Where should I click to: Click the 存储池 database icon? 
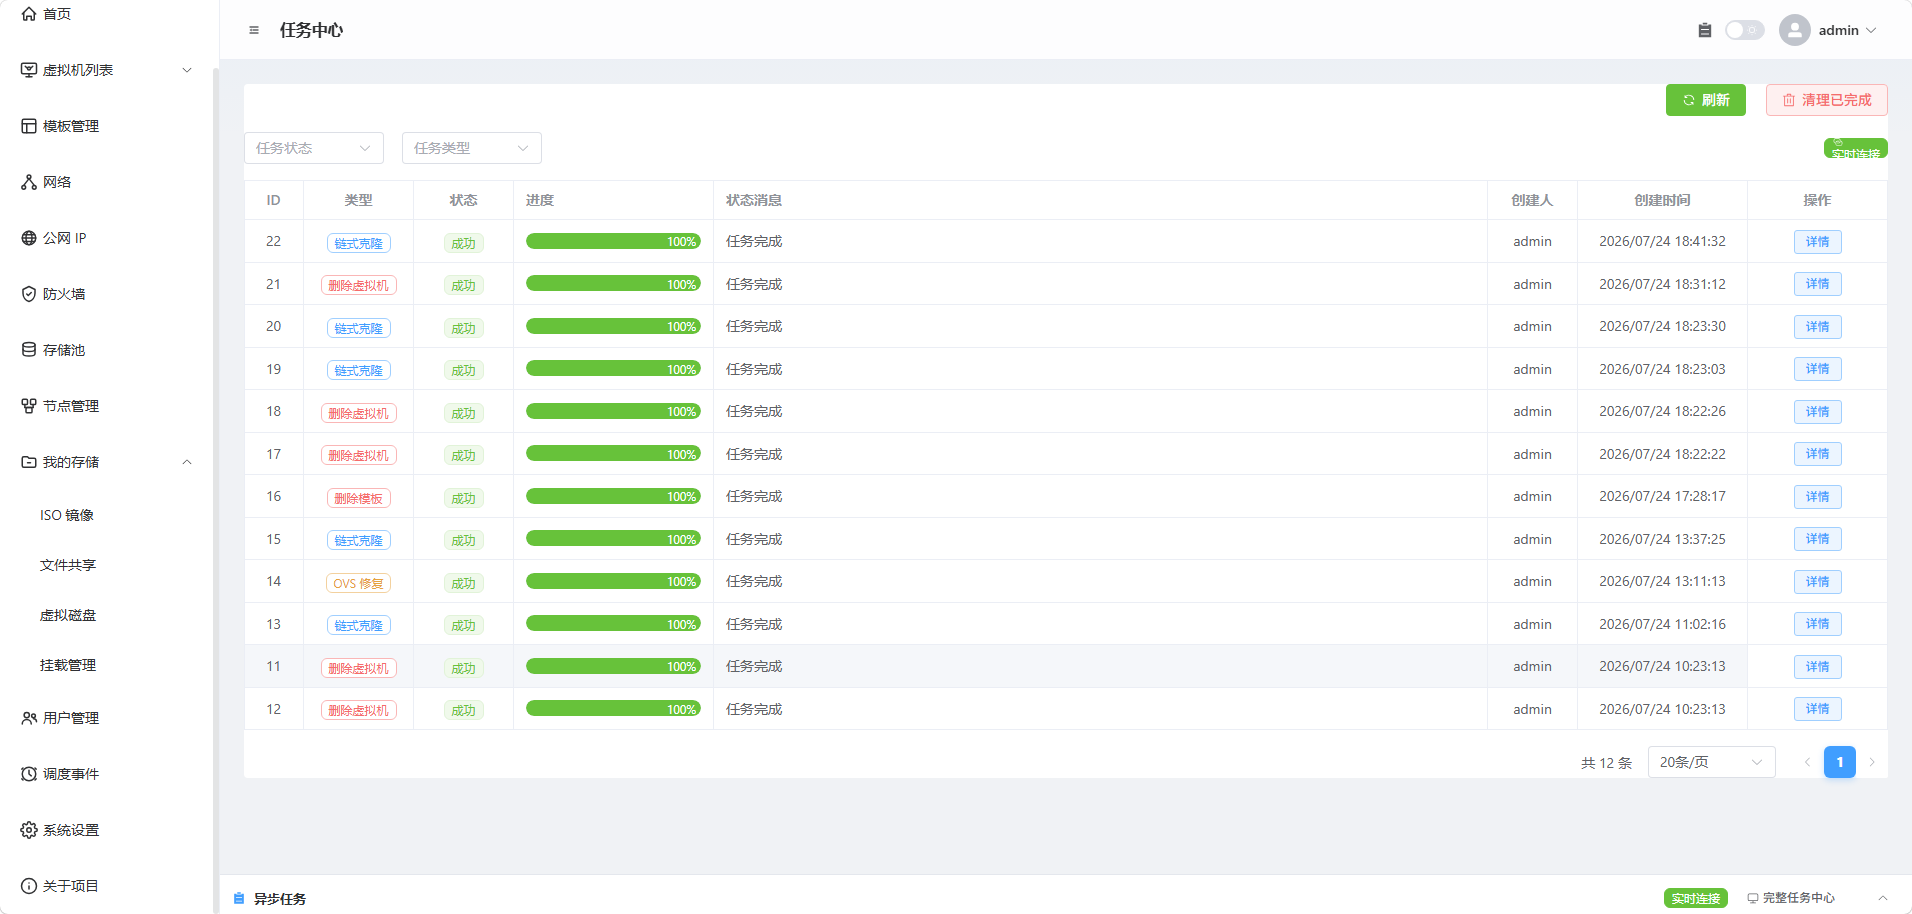pyautogui.click(x=29, y=350)
